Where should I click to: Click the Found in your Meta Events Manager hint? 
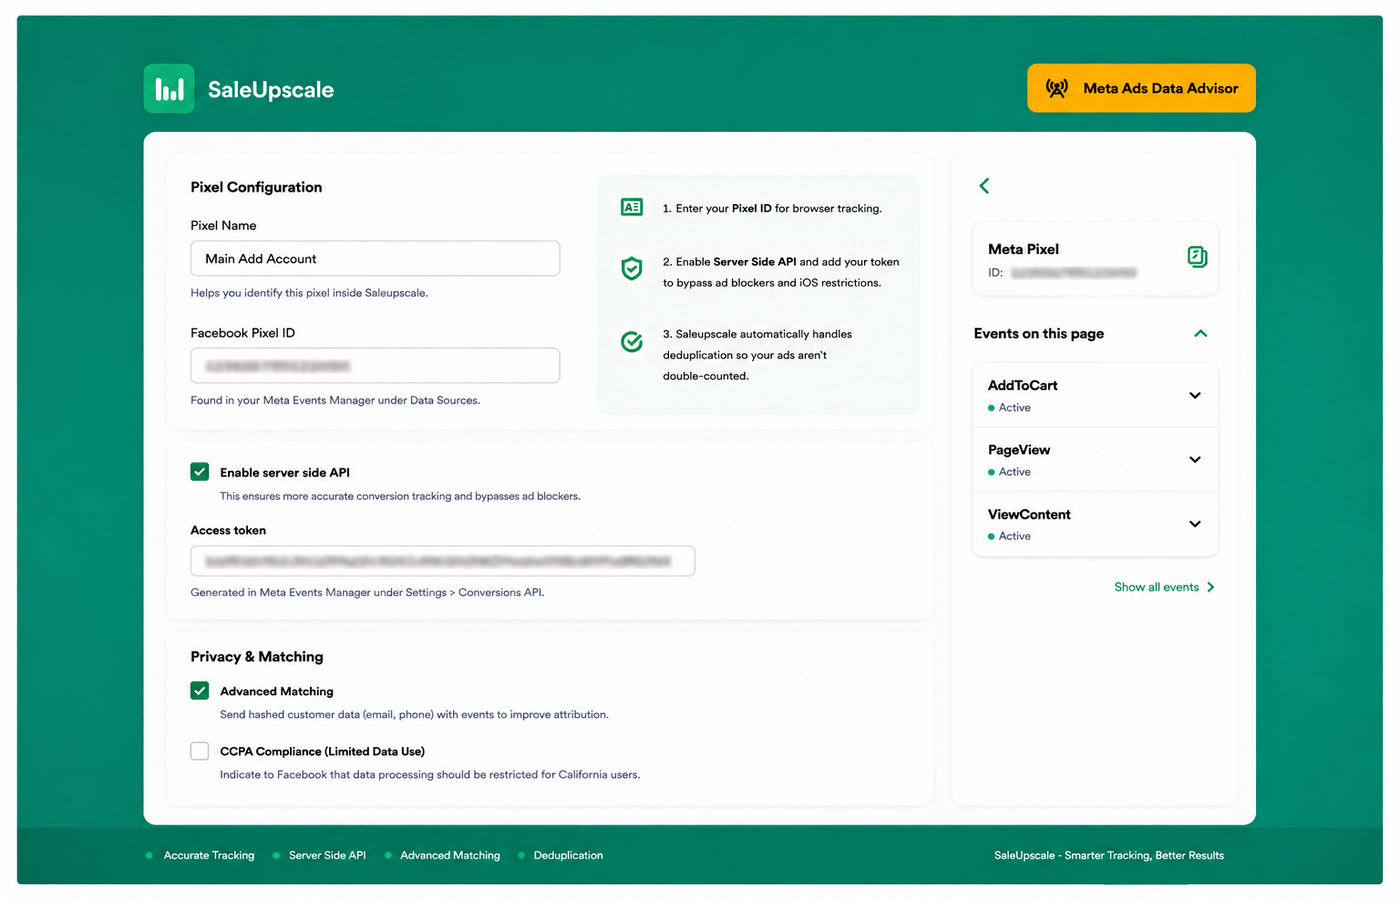(x=335, y=400)
